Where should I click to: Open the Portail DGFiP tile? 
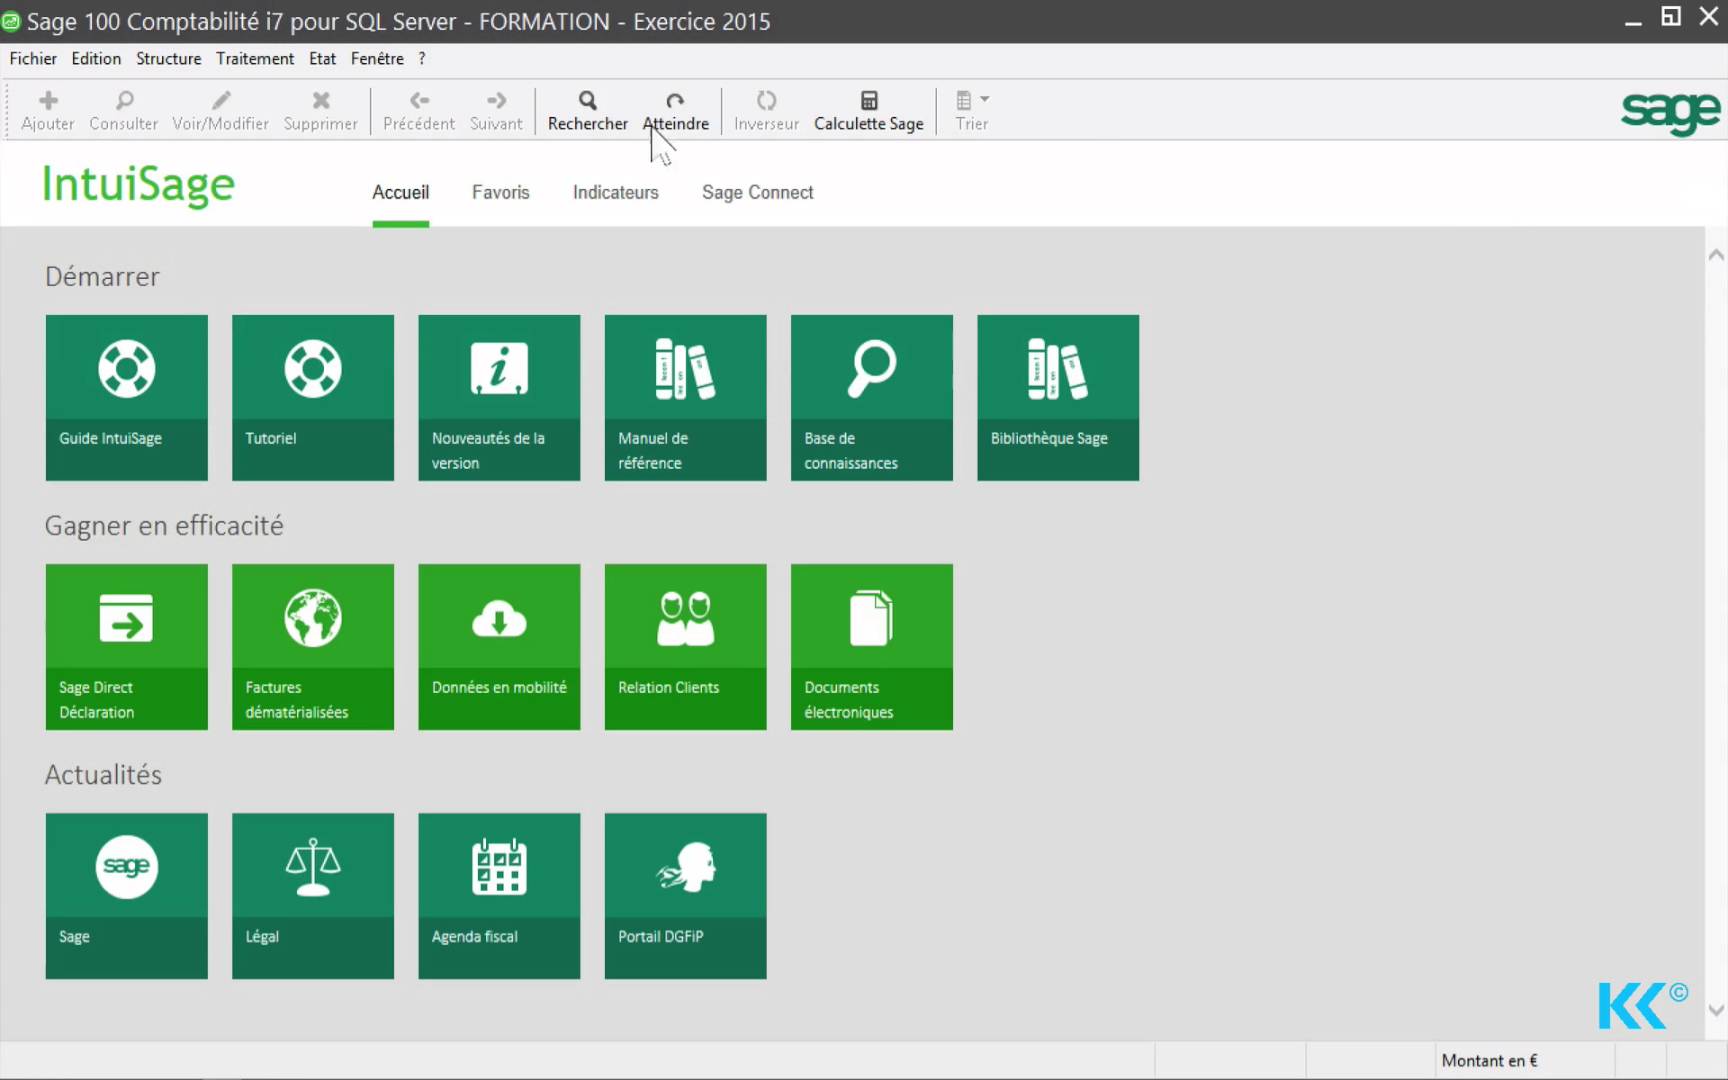click(x=686, y=896)
